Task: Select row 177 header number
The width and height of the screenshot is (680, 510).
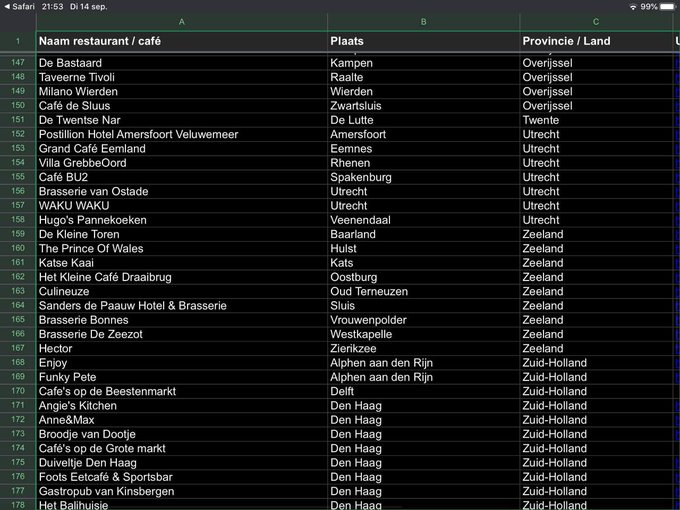Action: pyautogui.click(x=18, y=492)
